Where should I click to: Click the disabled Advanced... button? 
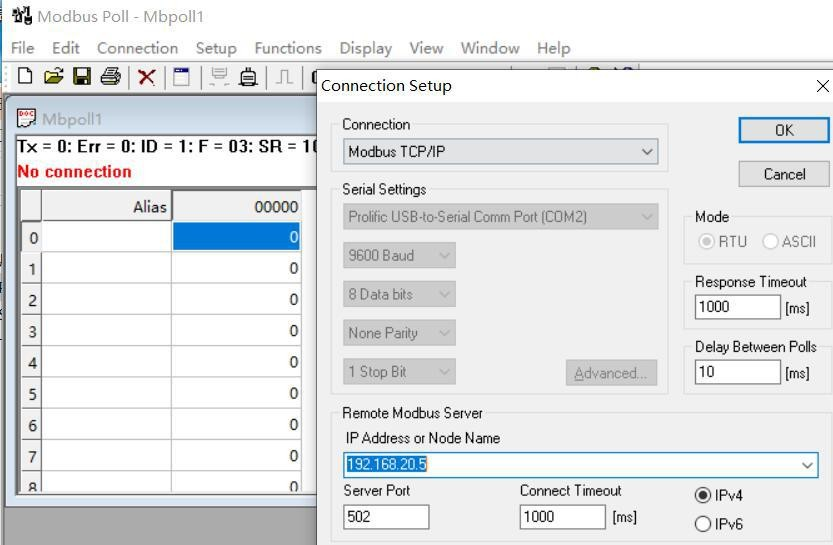tap(611, 373)
